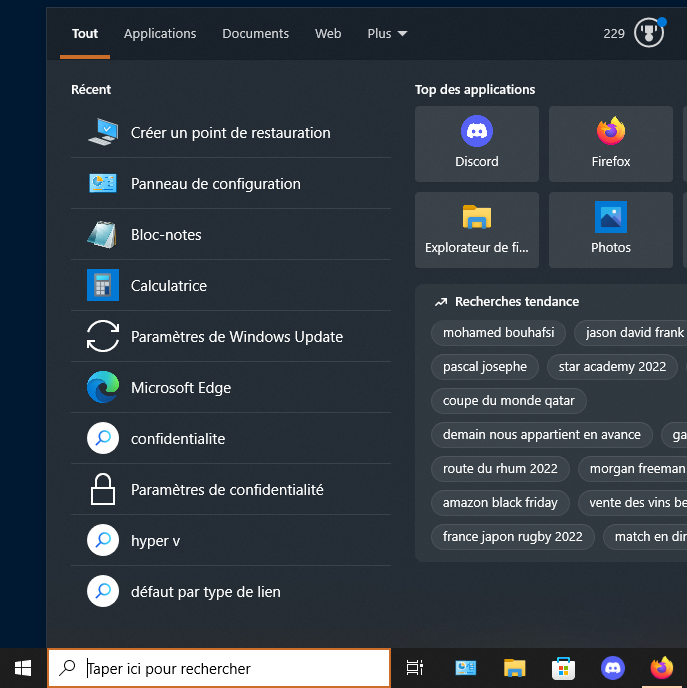
Task: Open Discord from the taskbar
Action: point(612,668)
